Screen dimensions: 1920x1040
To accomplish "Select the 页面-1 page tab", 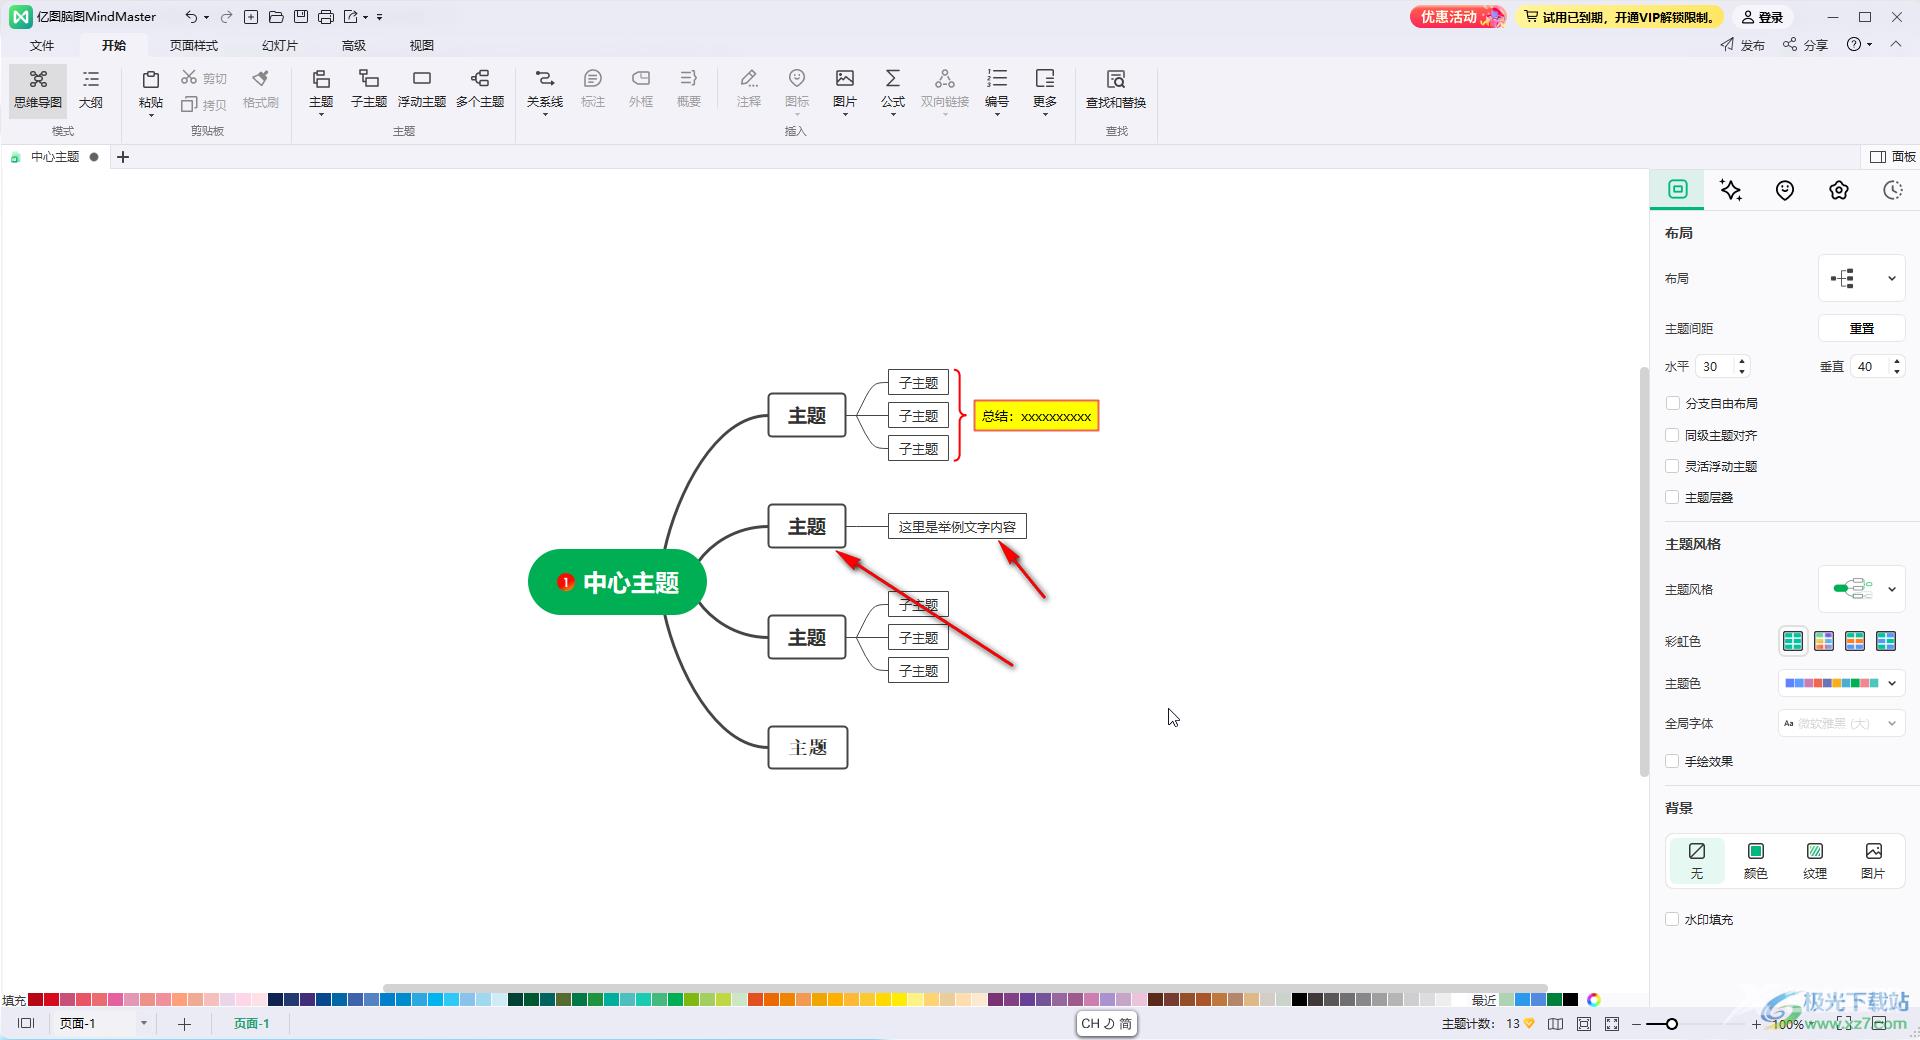I will point(252,1024).
